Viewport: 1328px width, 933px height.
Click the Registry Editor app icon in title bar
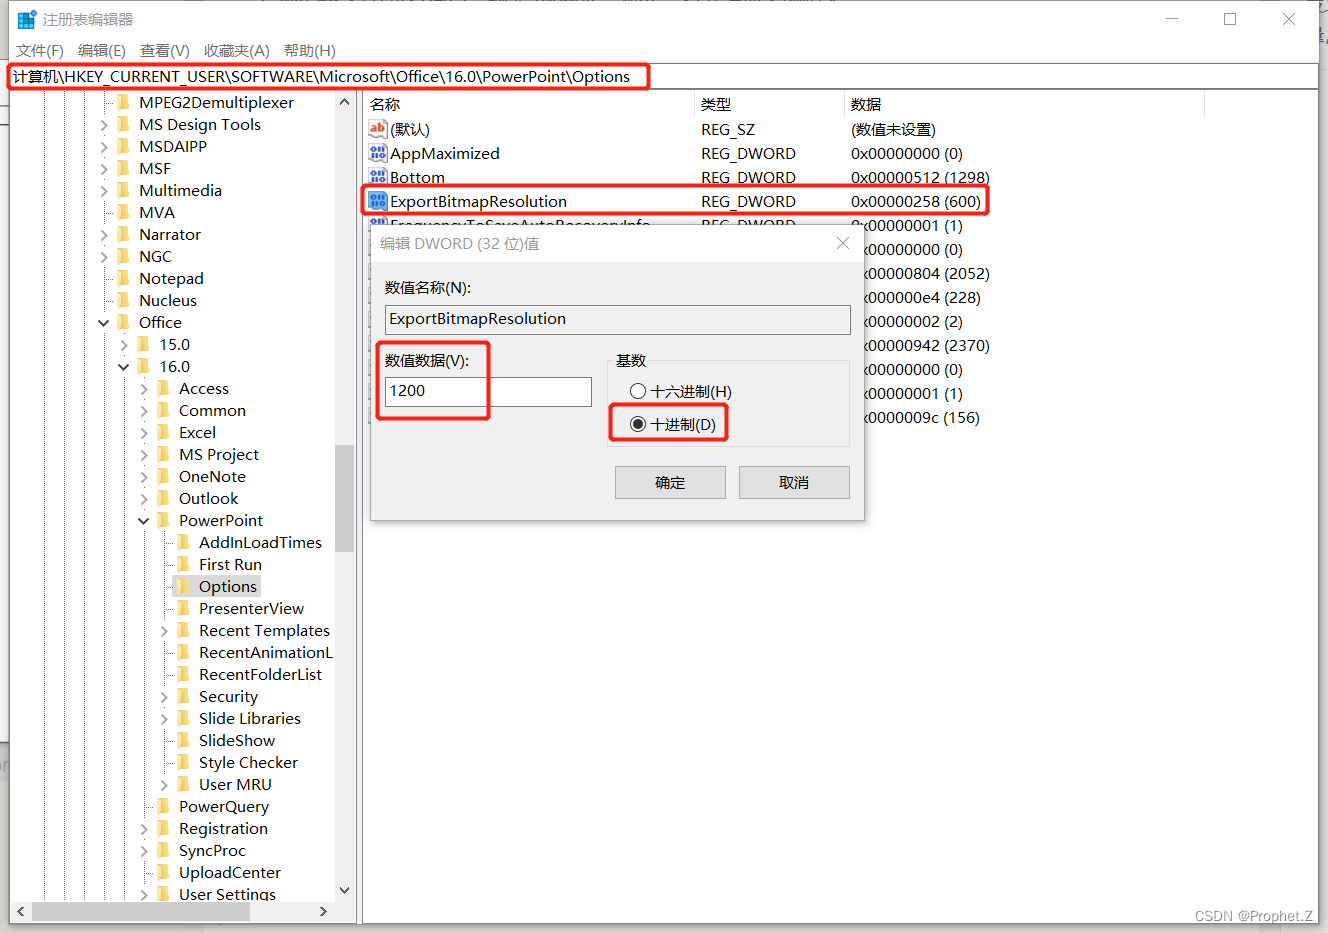click(27, 19)
